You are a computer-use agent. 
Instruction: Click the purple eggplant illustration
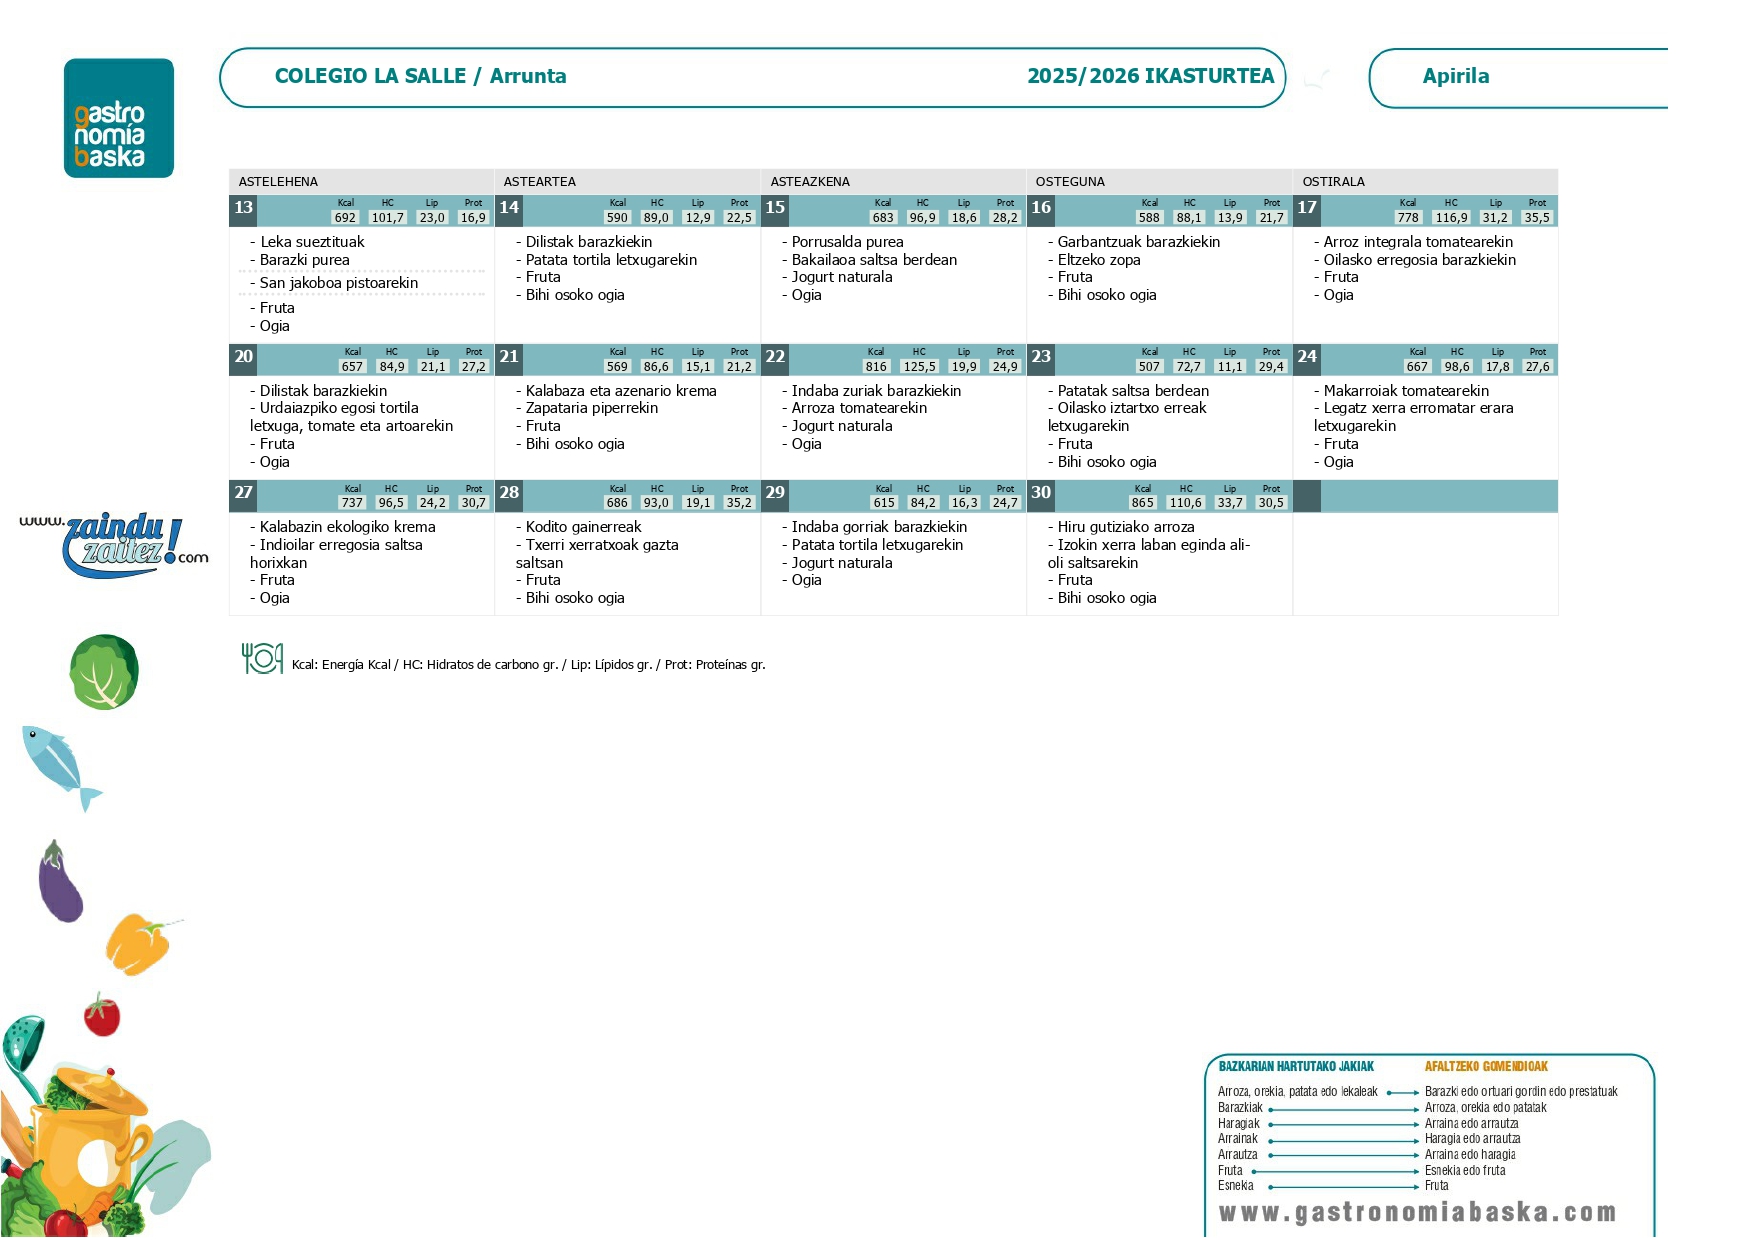(60, 882)
